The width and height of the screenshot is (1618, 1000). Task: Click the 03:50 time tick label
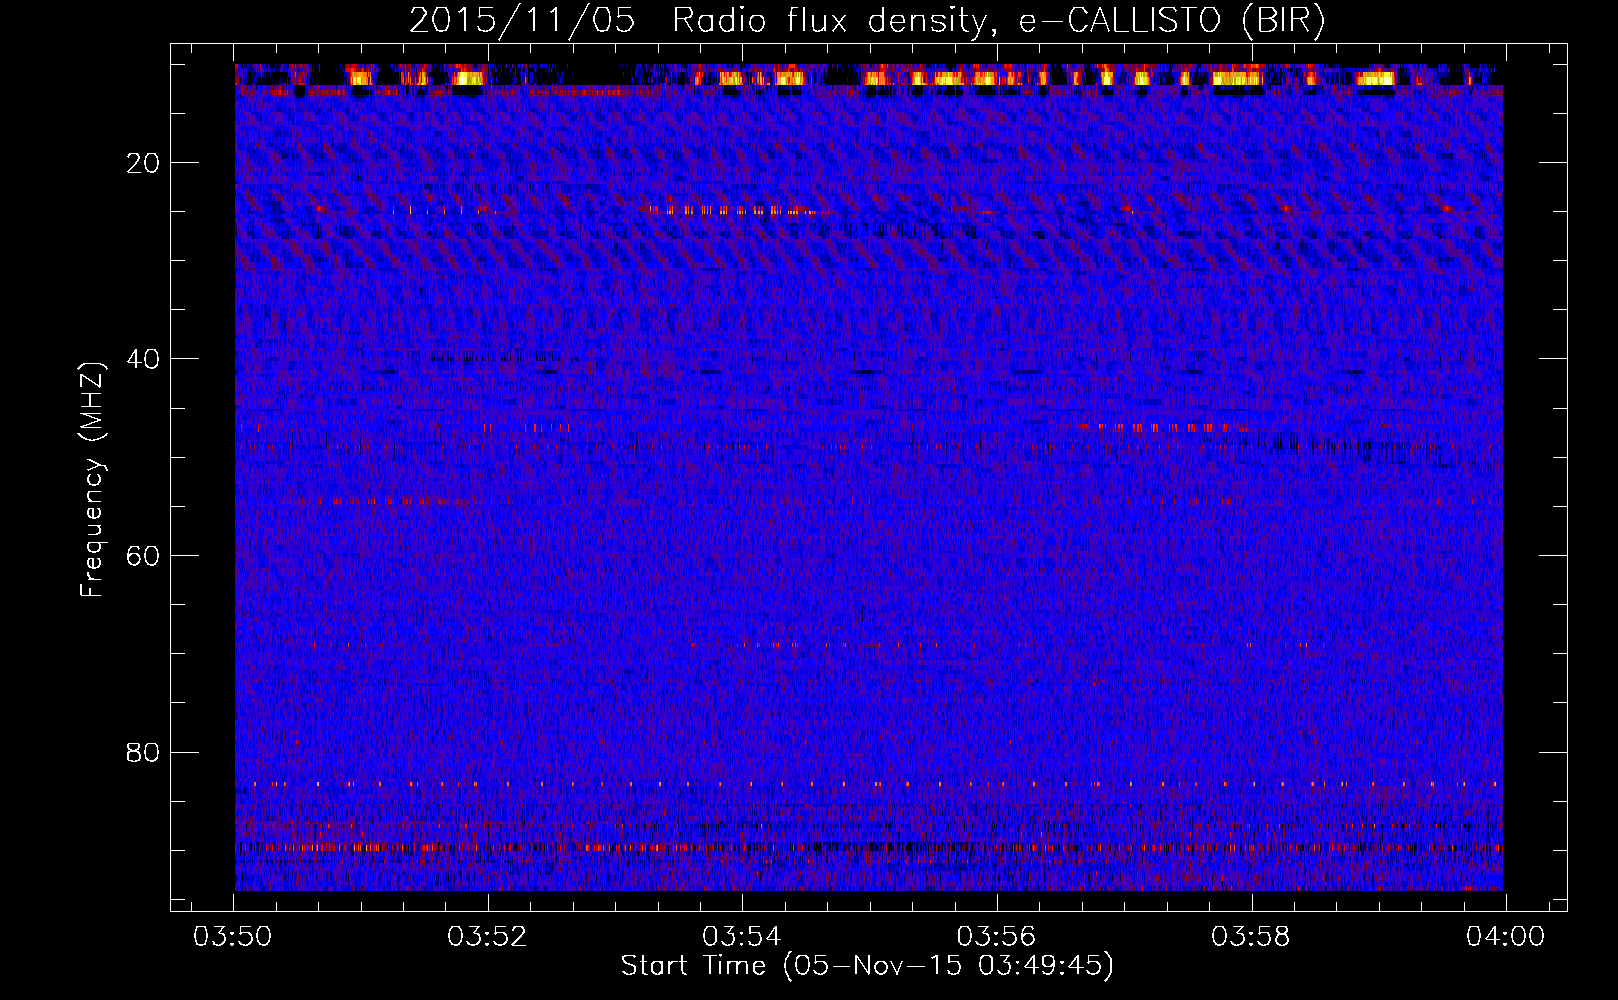coord(234,937)
